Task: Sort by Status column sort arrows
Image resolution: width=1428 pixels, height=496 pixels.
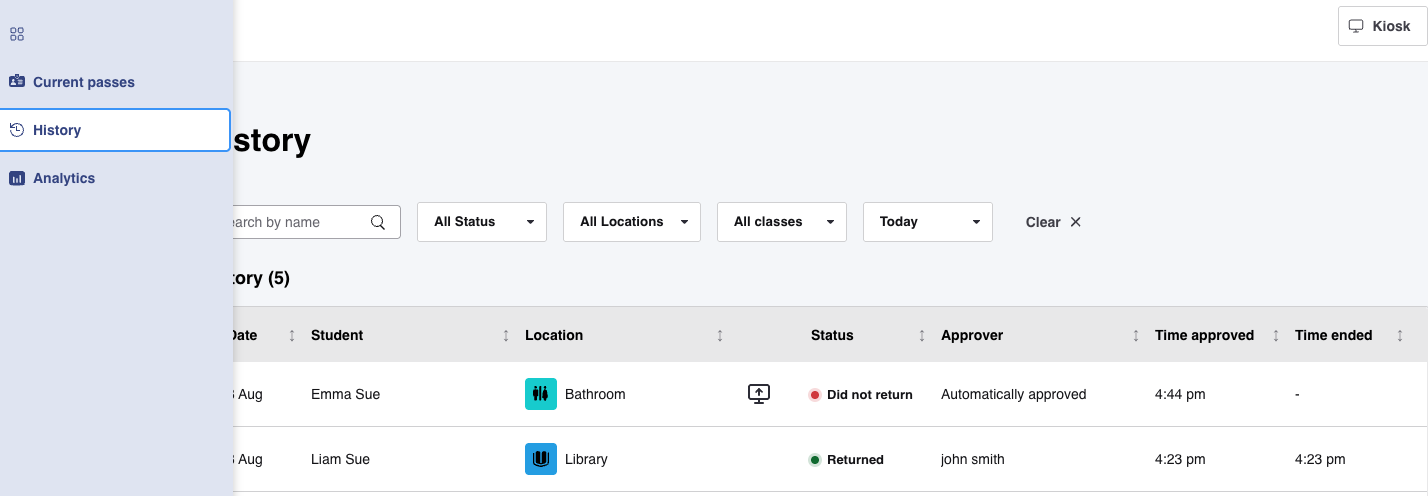Action: coord(922,336)
